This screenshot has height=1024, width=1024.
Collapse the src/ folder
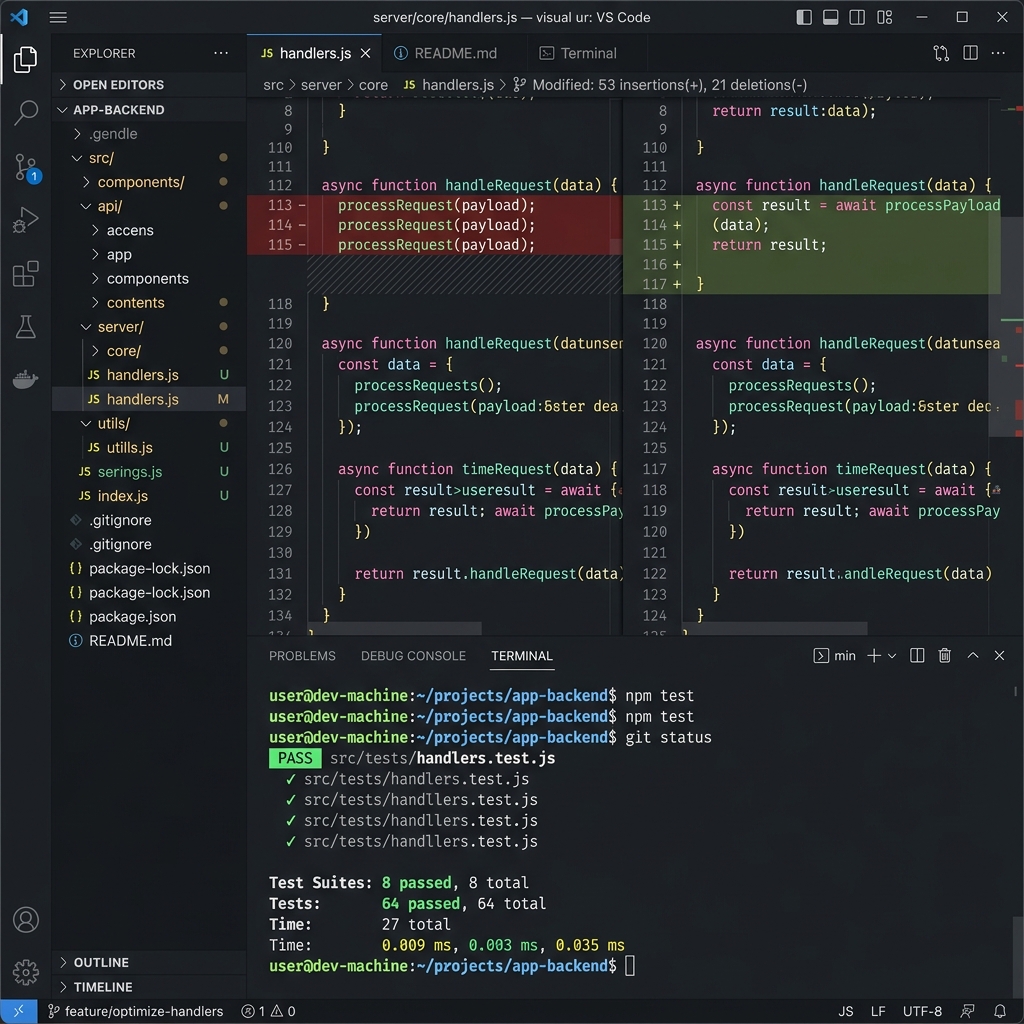point(149,158)
